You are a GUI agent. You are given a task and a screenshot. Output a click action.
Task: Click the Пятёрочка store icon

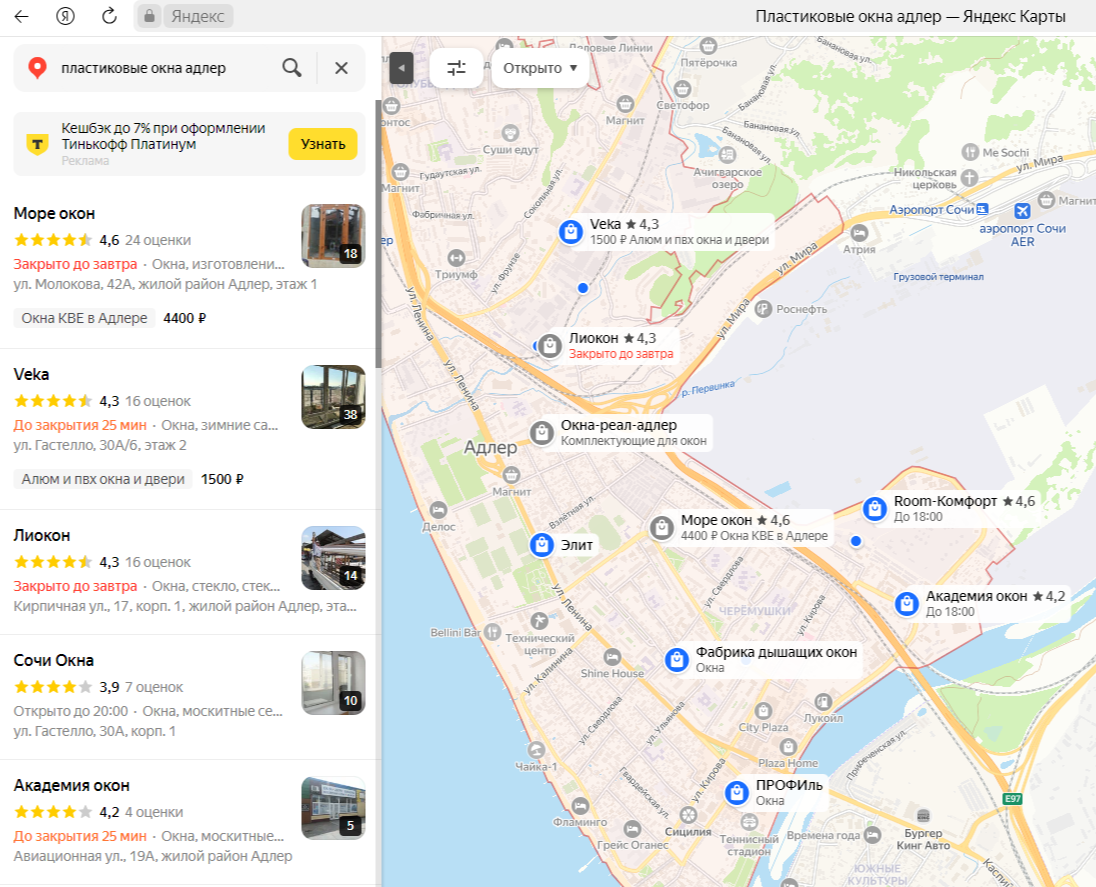[708, 46]
